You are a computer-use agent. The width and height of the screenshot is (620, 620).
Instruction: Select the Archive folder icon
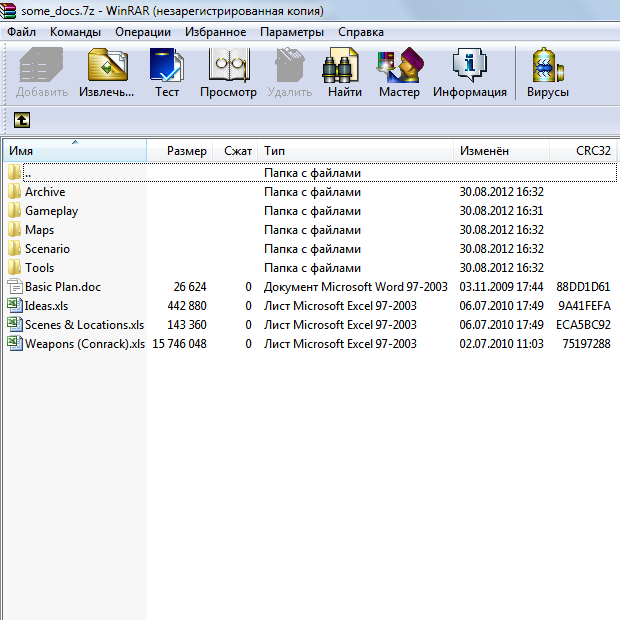[15, 192]
